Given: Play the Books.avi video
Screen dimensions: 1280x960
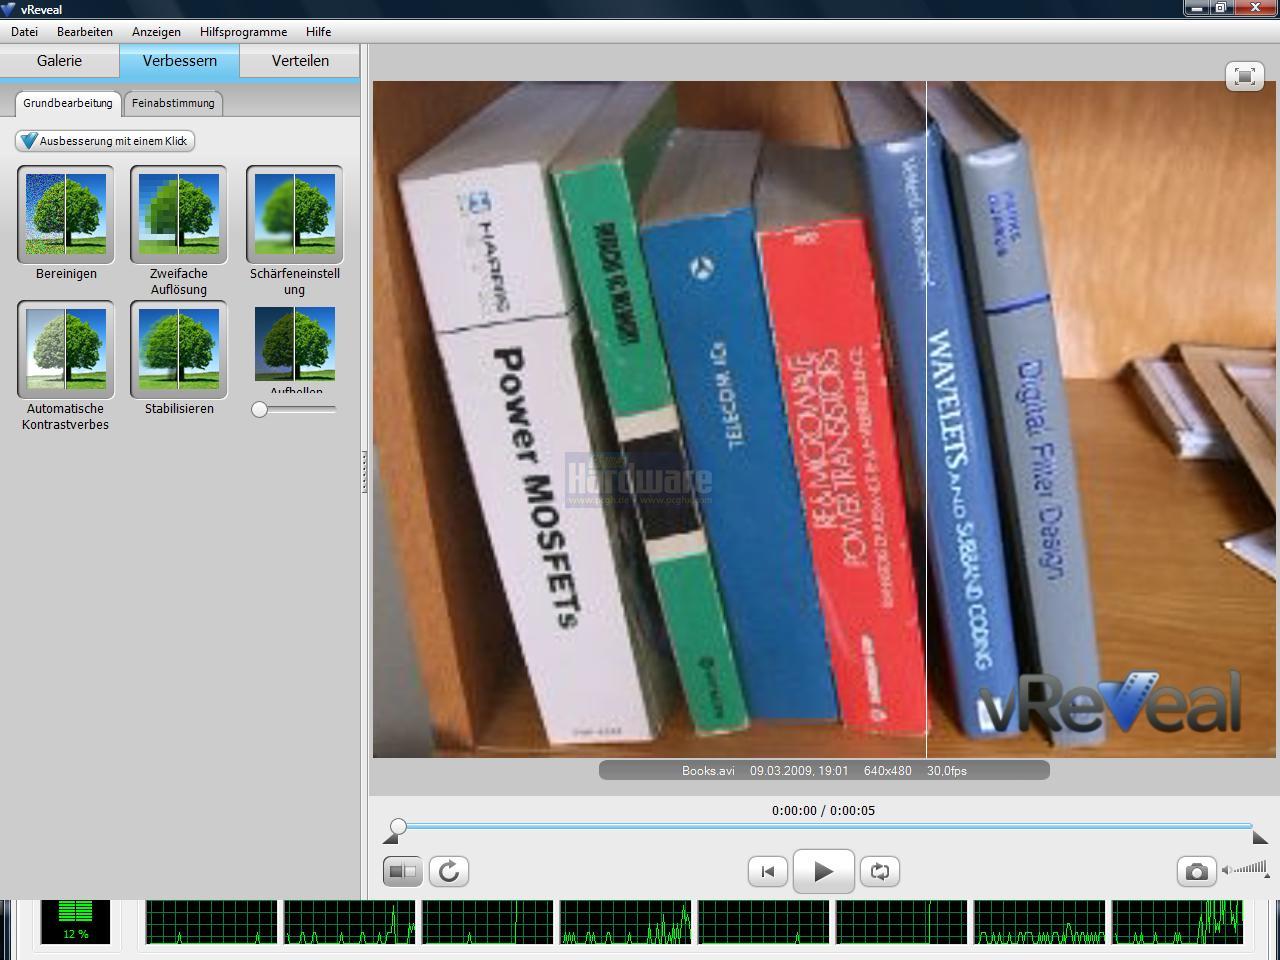Looking at the screenshot, I should [823, 871].
